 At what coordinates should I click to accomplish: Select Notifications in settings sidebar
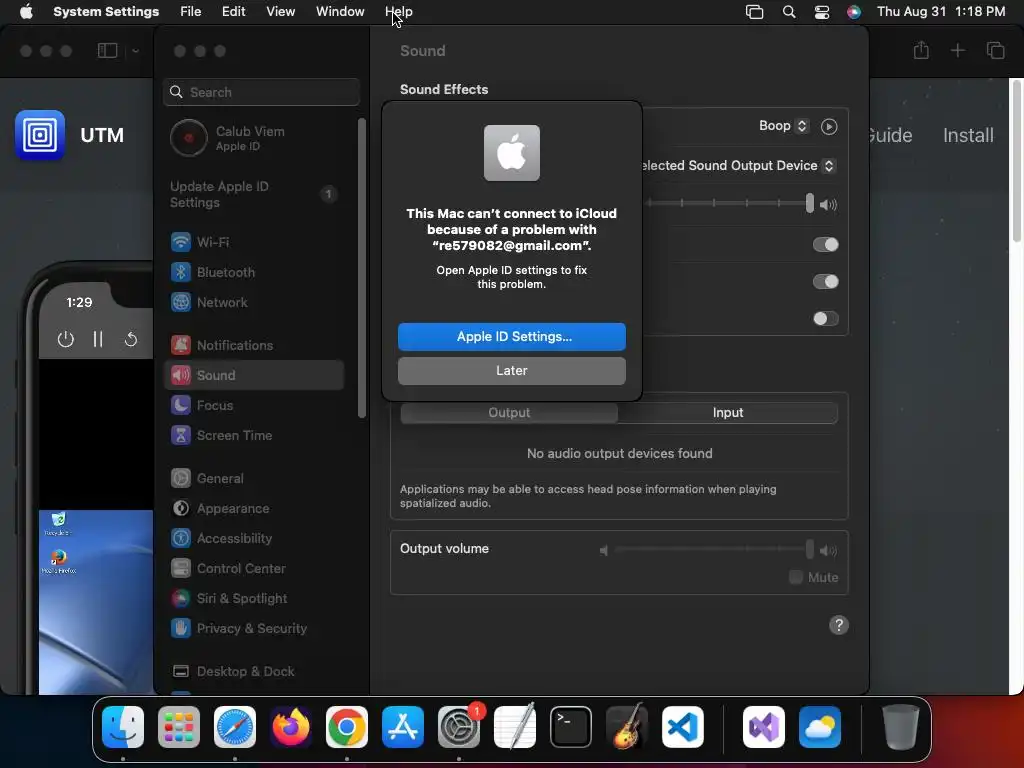(x=255, y=345)
